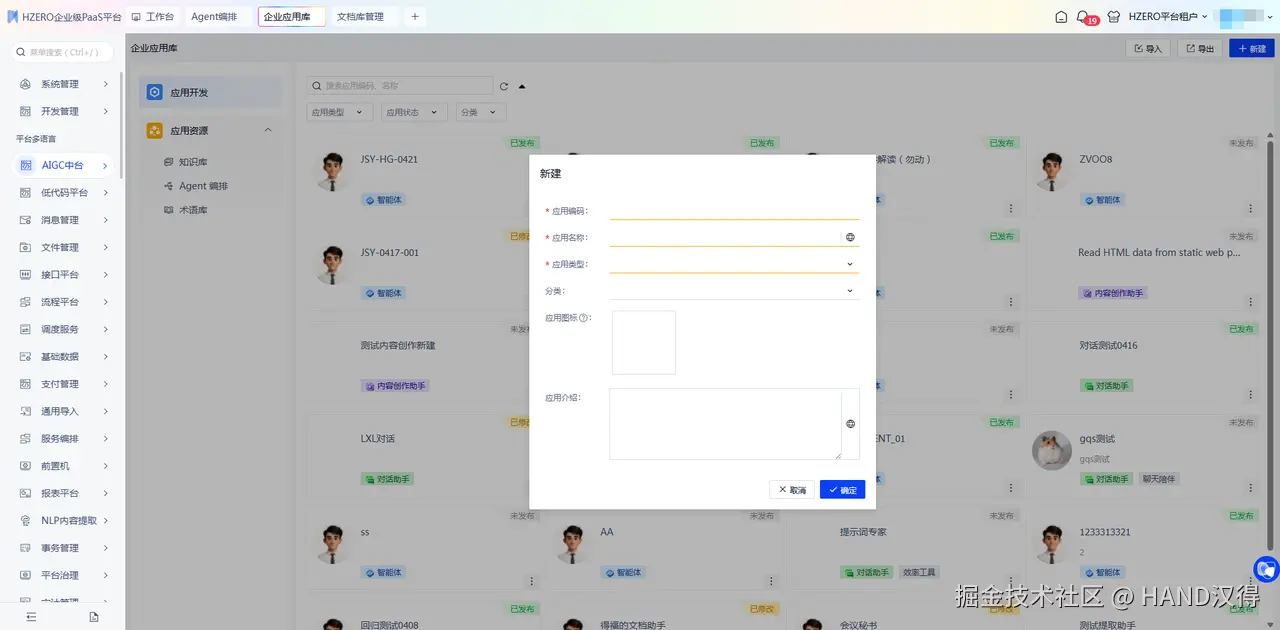Click globe icon in 应用名称 field
This screenshot has height=630, width=1280.
click(850, 238)
